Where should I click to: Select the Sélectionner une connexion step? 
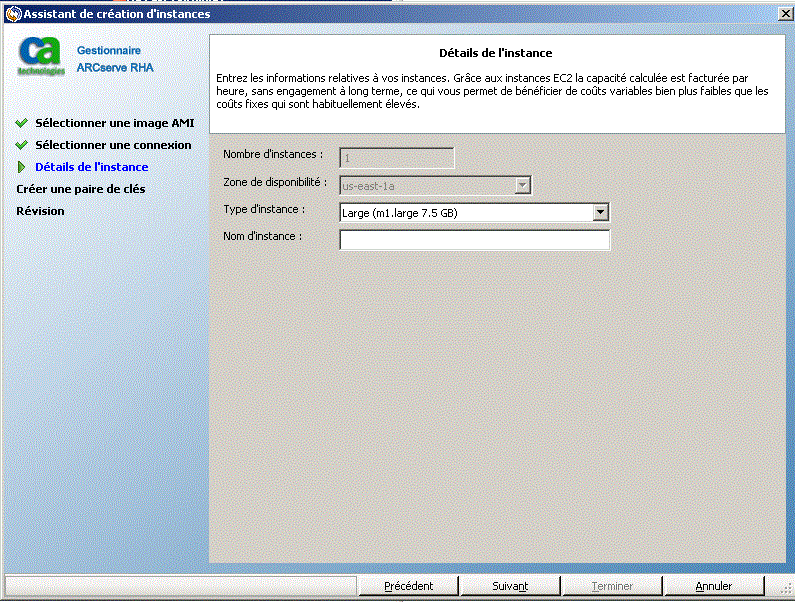pos(113,145)
